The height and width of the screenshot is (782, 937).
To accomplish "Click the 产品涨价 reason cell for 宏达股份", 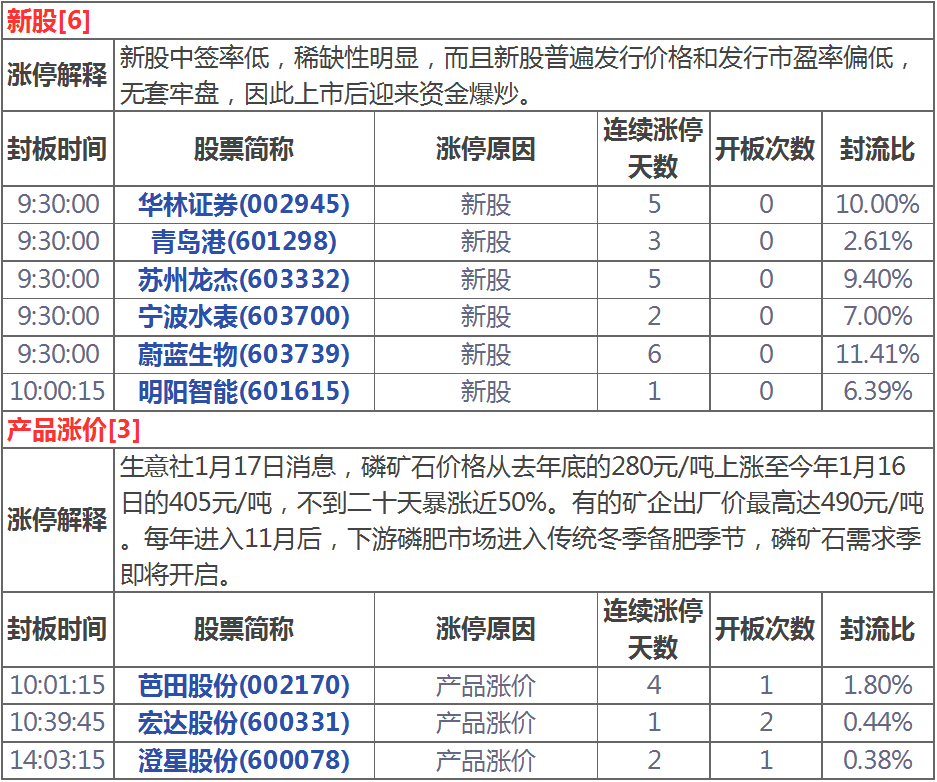I will [485, 722].
